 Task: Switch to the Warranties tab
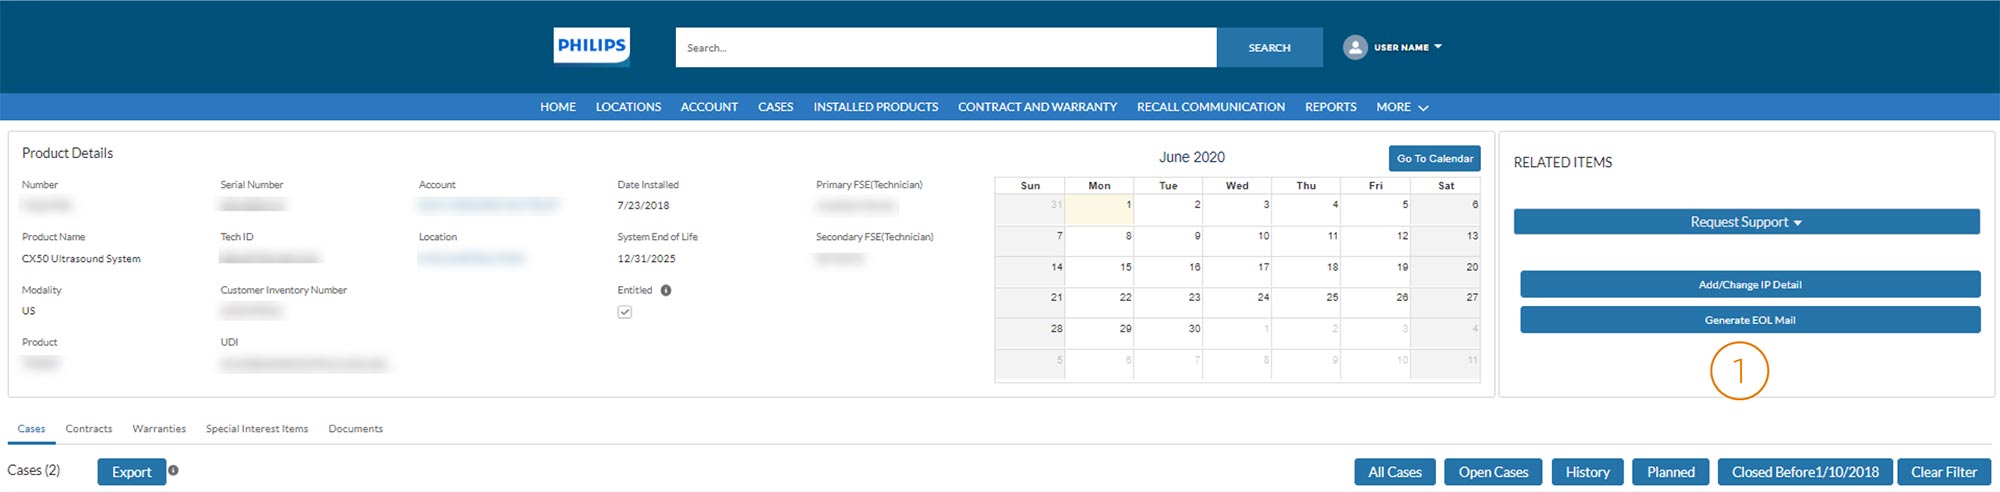coord(159,429)
